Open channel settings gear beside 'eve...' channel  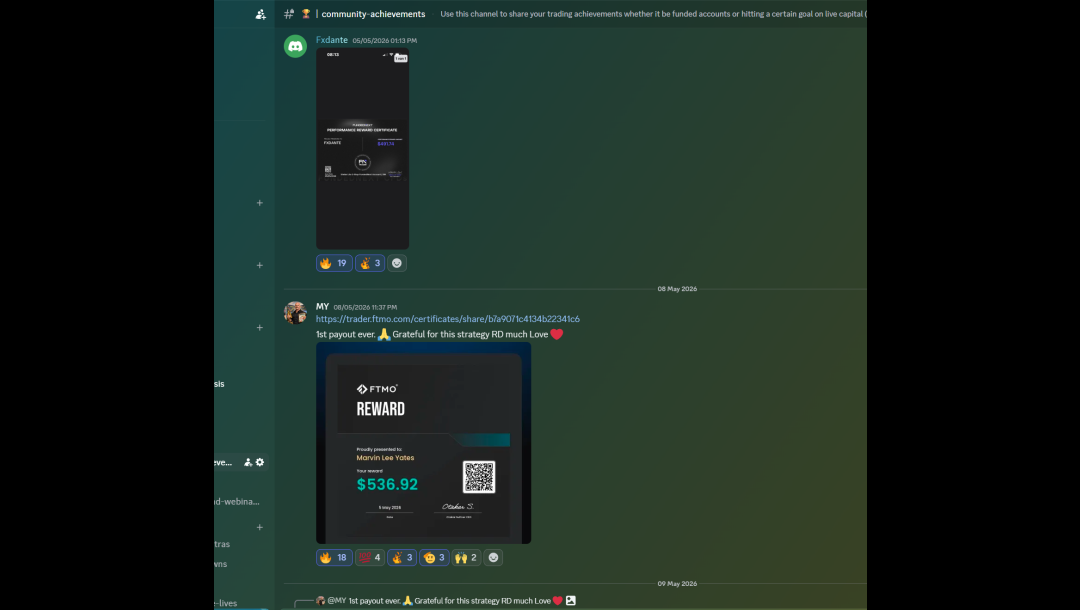260,463
